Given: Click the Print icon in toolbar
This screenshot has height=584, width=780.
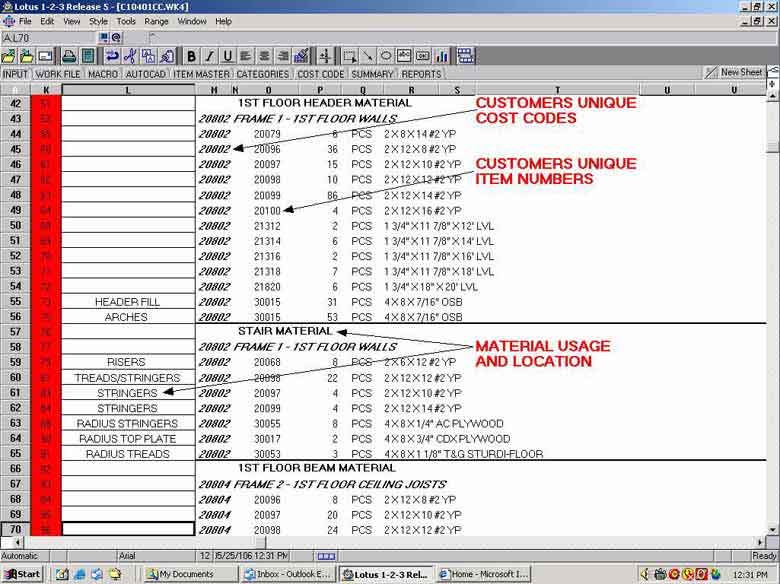Looking at the screenshot, I should 69,56.
